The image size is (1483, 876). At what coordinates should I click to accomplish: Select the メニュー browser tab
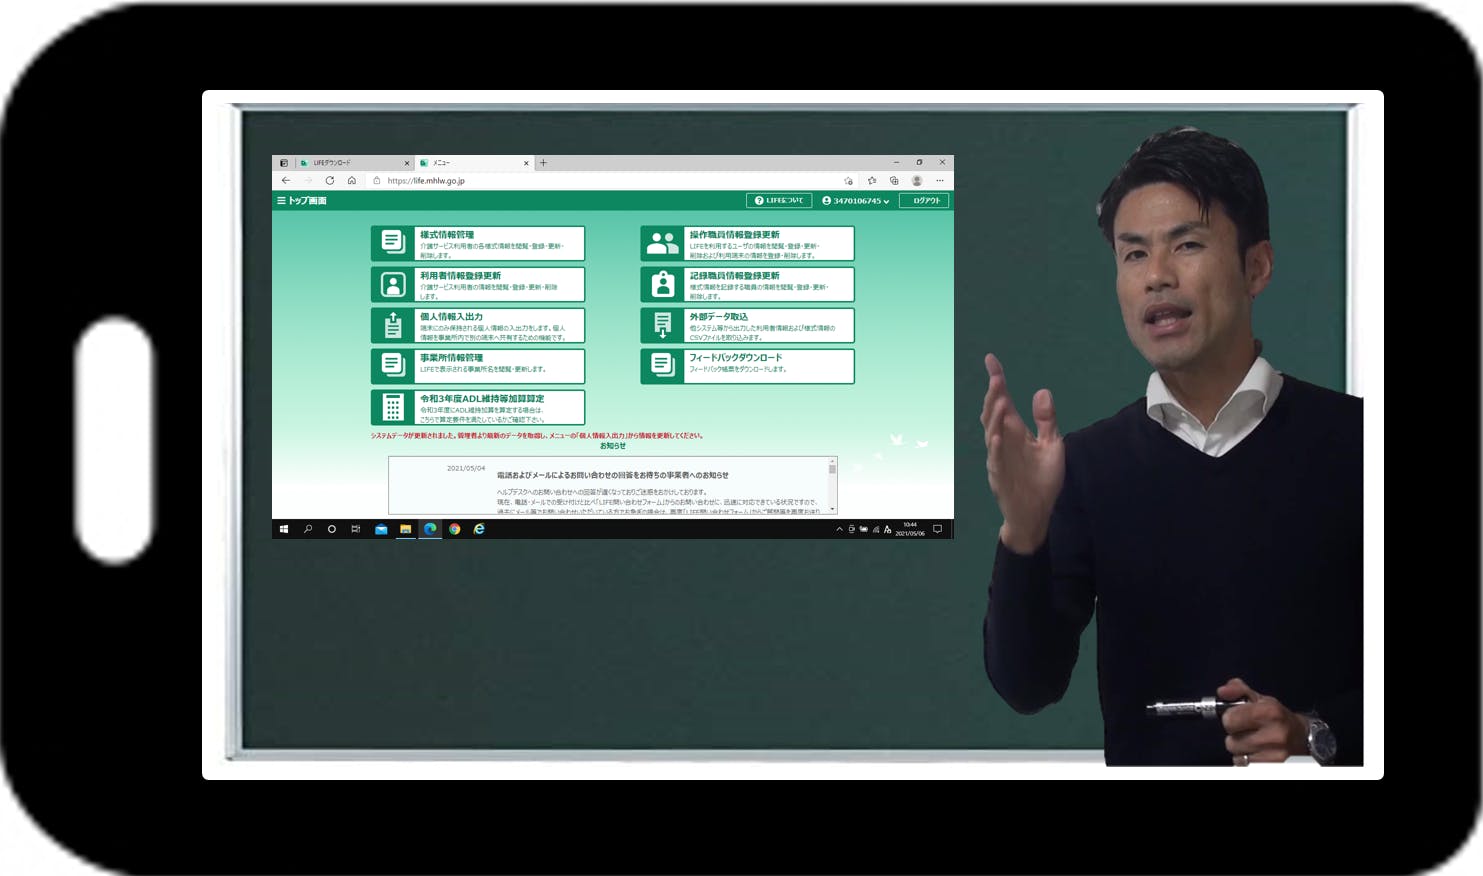coord(472,163)
